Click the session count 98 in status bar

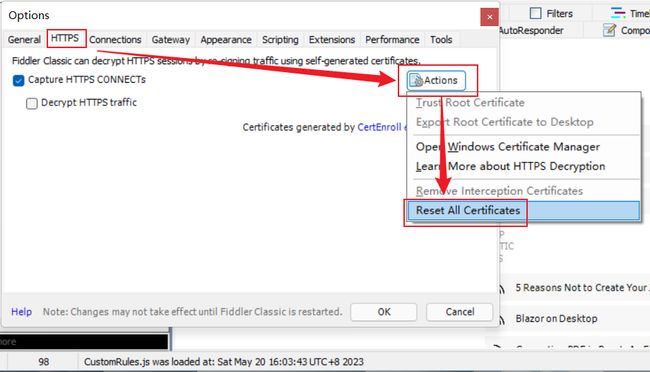click(x=44, y=362)
